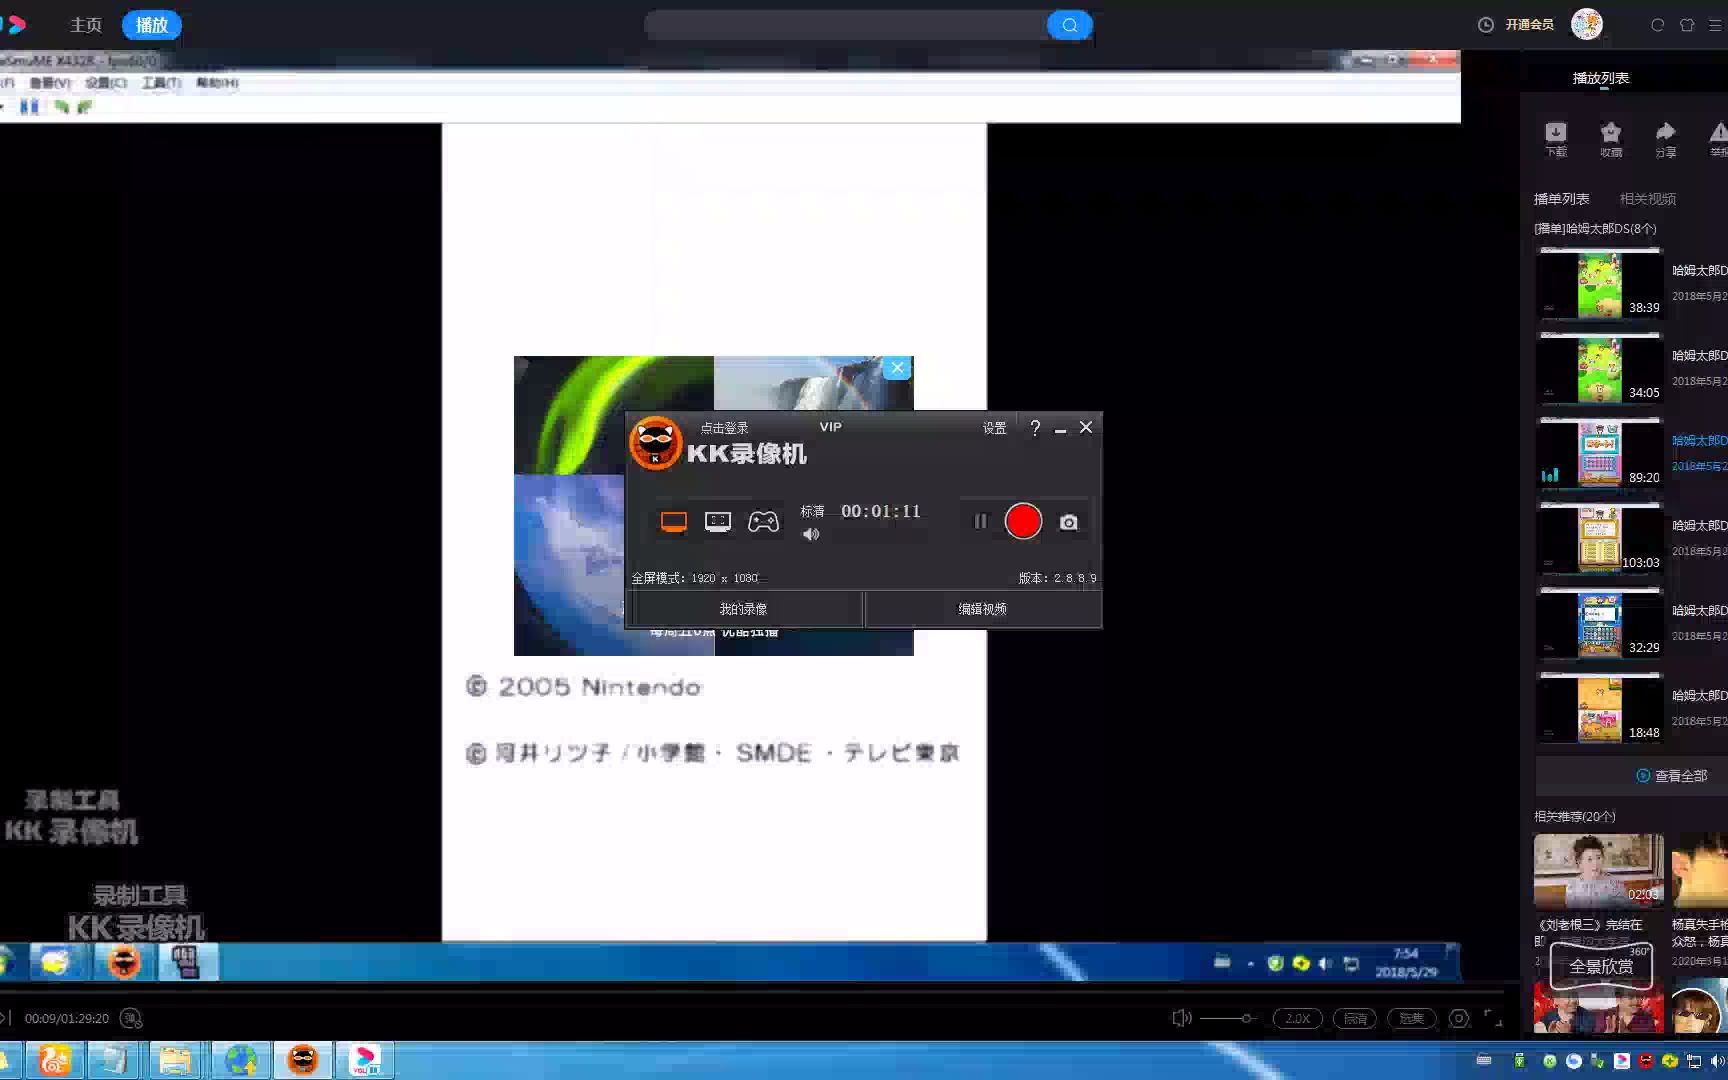Mute KK录像机 recording audio speaker icon

click(811, 534)
